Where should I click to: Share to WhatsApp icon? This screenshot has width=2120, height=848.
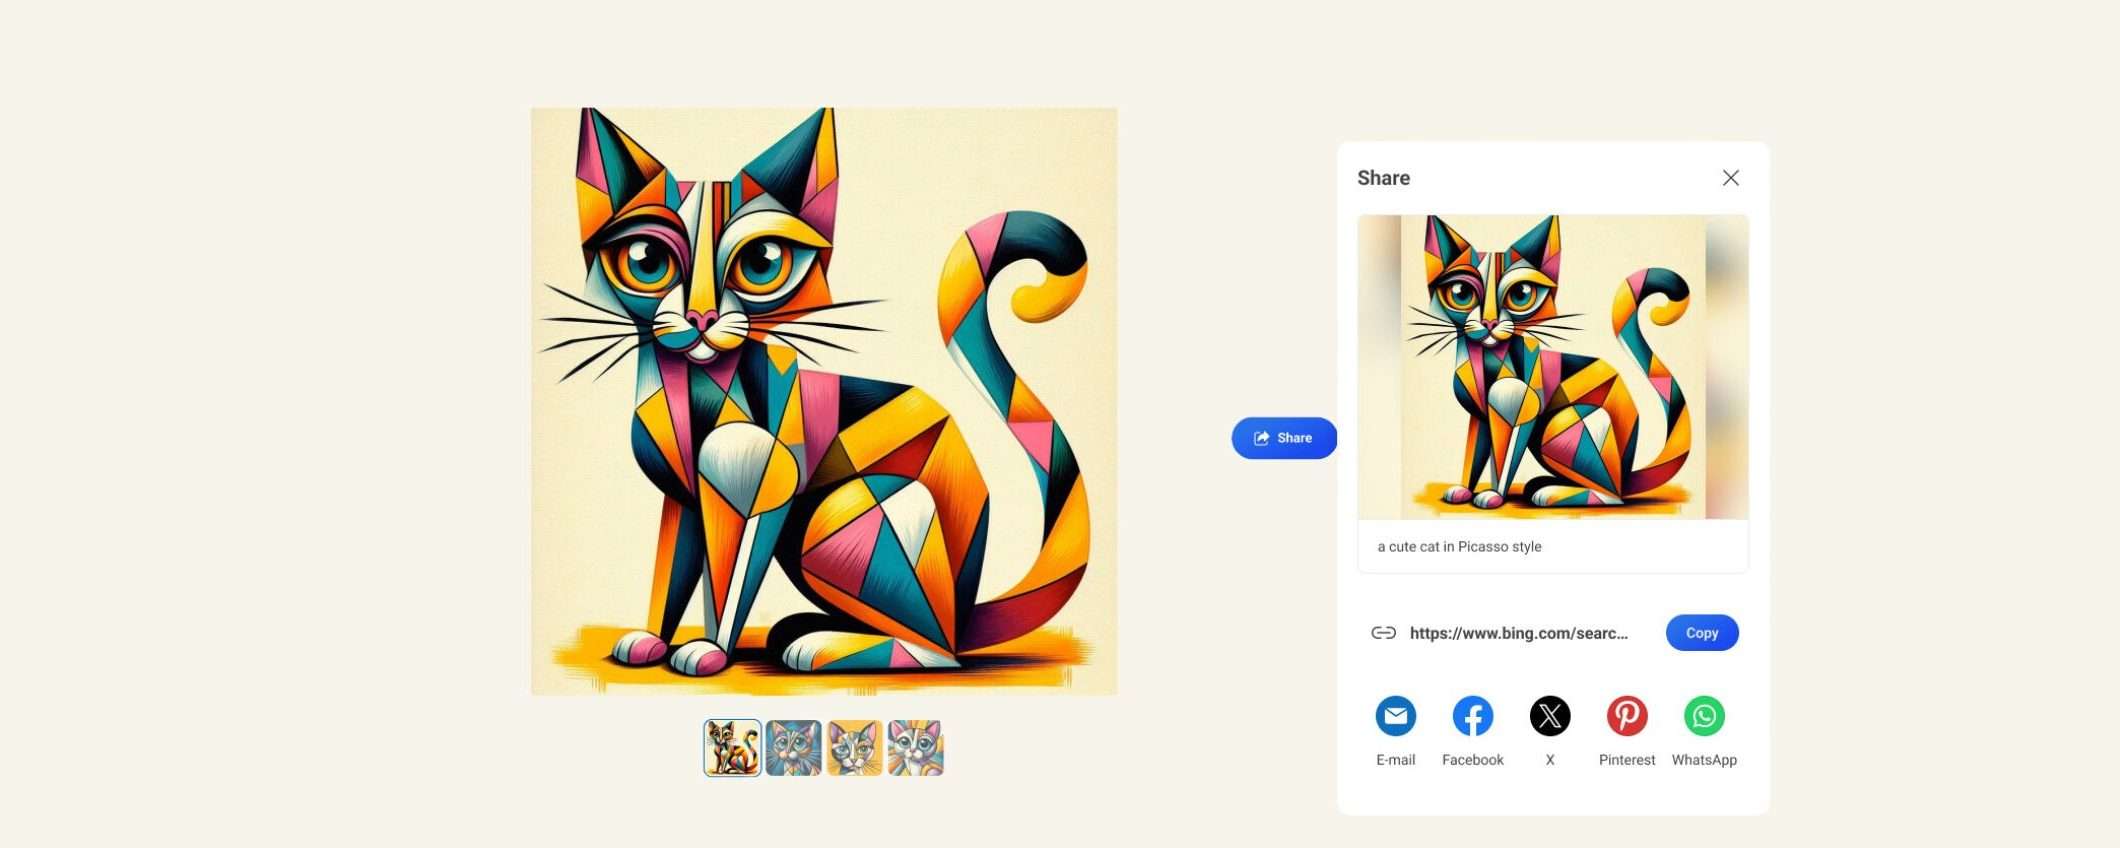pos(1704,716)
